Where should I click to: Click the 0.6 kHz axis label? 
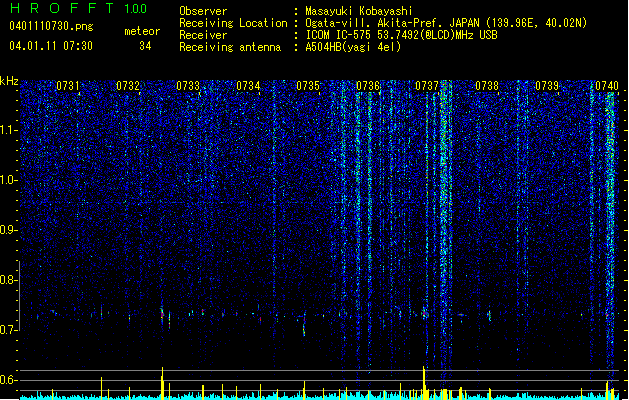[x=8, y=380]
